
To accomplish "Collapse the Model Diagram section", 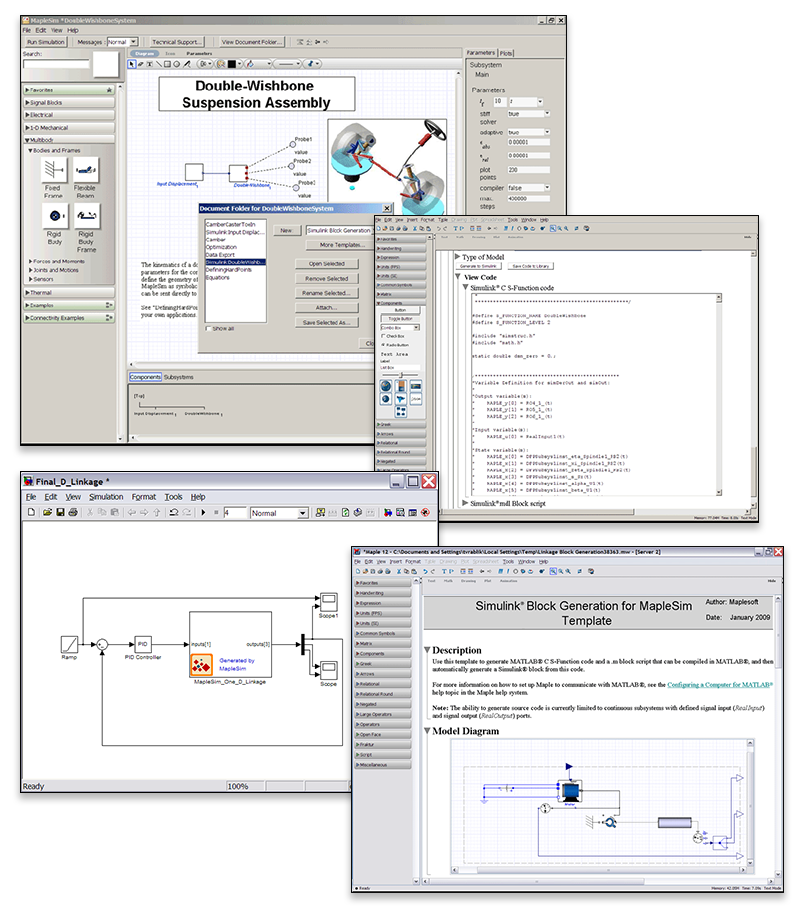I will coord(427,731).
